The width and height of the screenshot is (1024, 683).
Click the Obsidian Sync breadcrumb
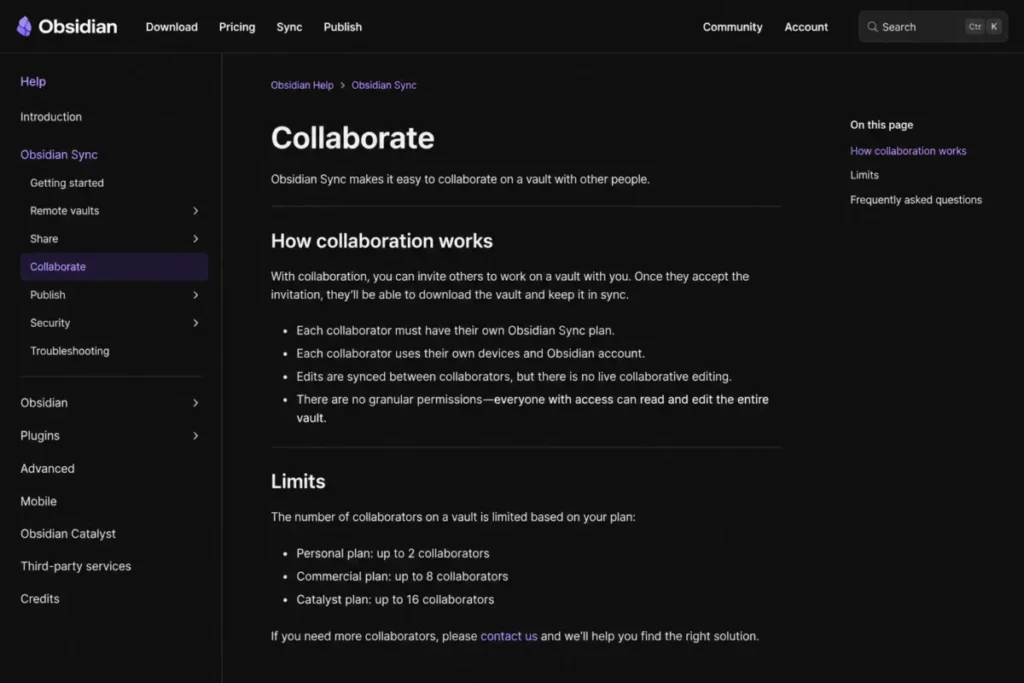pos(384,85)
